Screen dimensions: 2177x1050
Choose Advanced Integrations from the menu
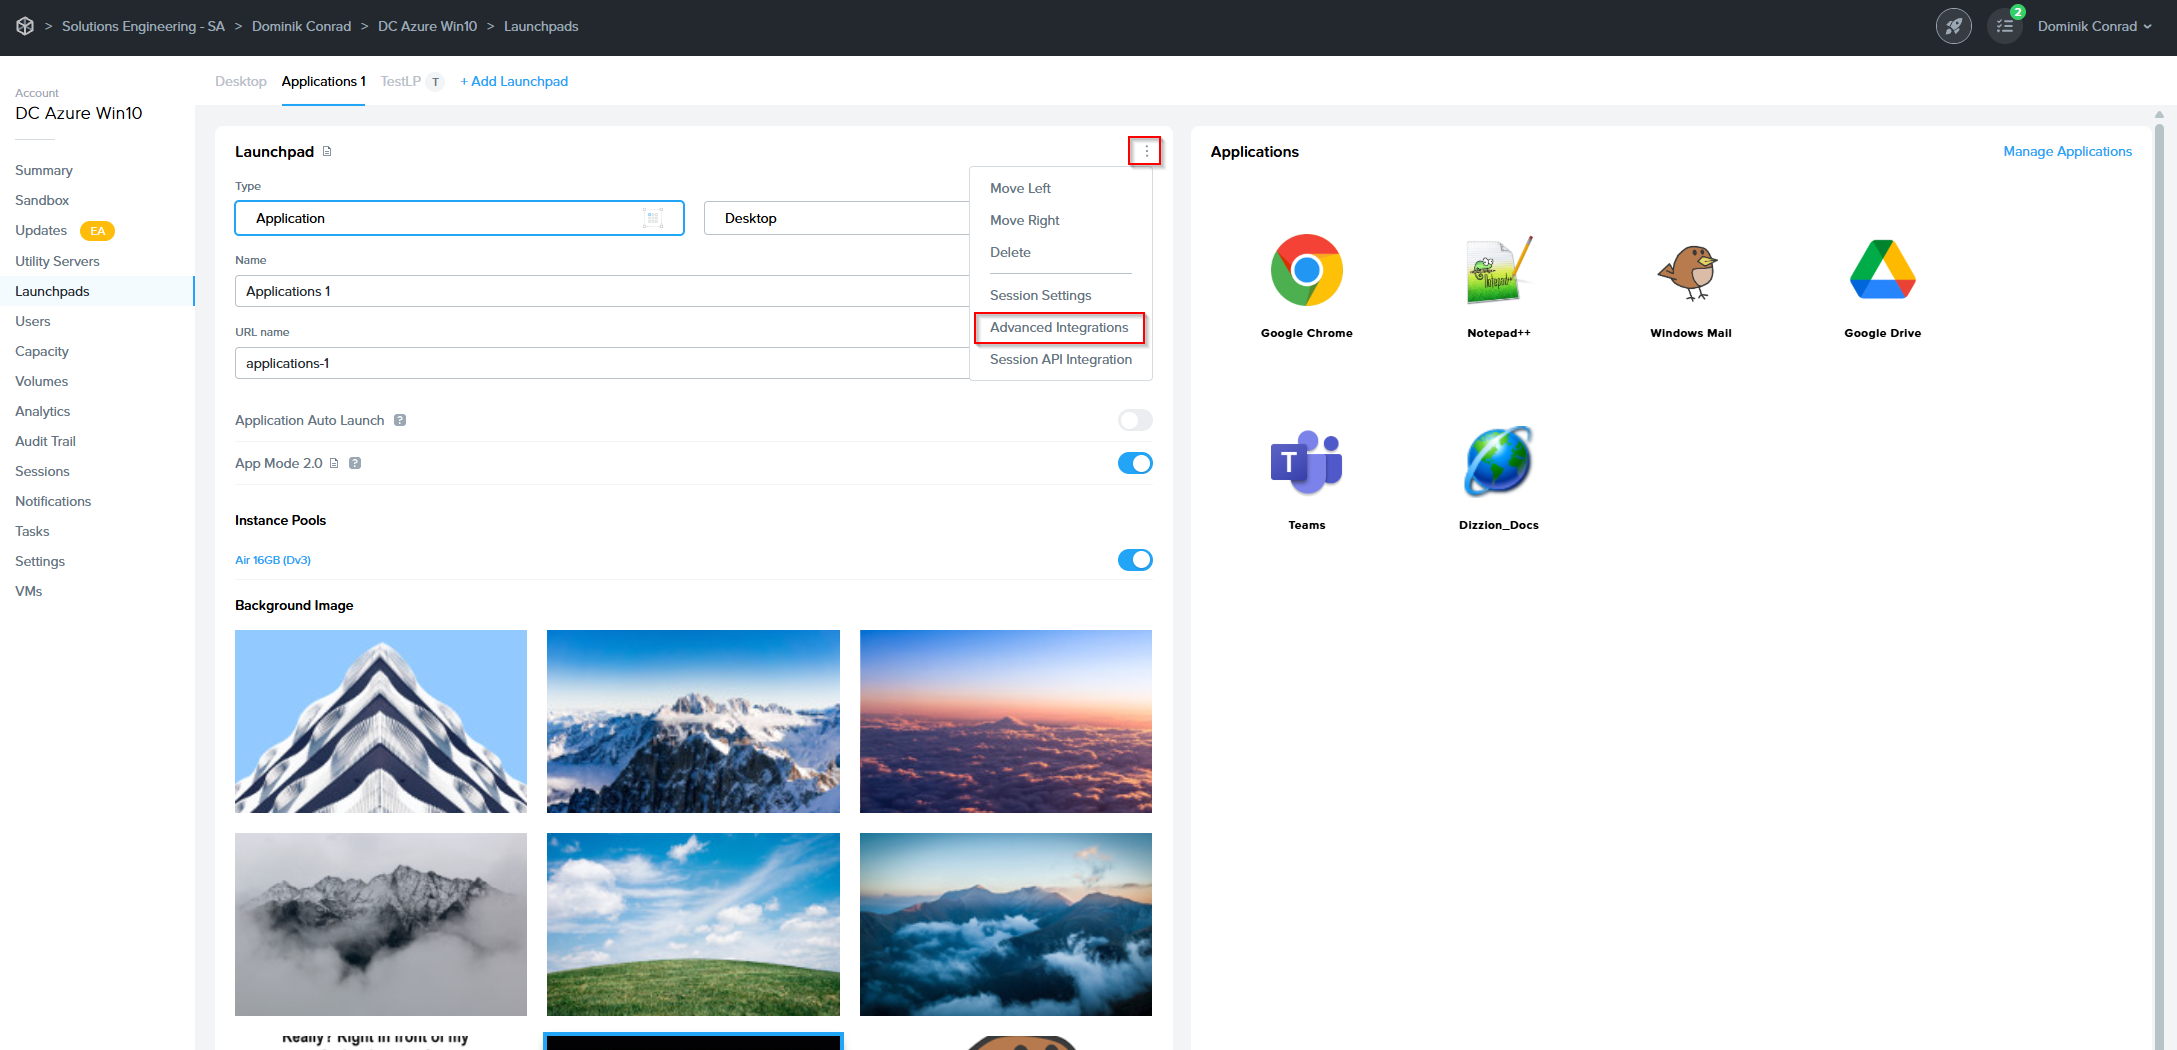pos(1059,327)
